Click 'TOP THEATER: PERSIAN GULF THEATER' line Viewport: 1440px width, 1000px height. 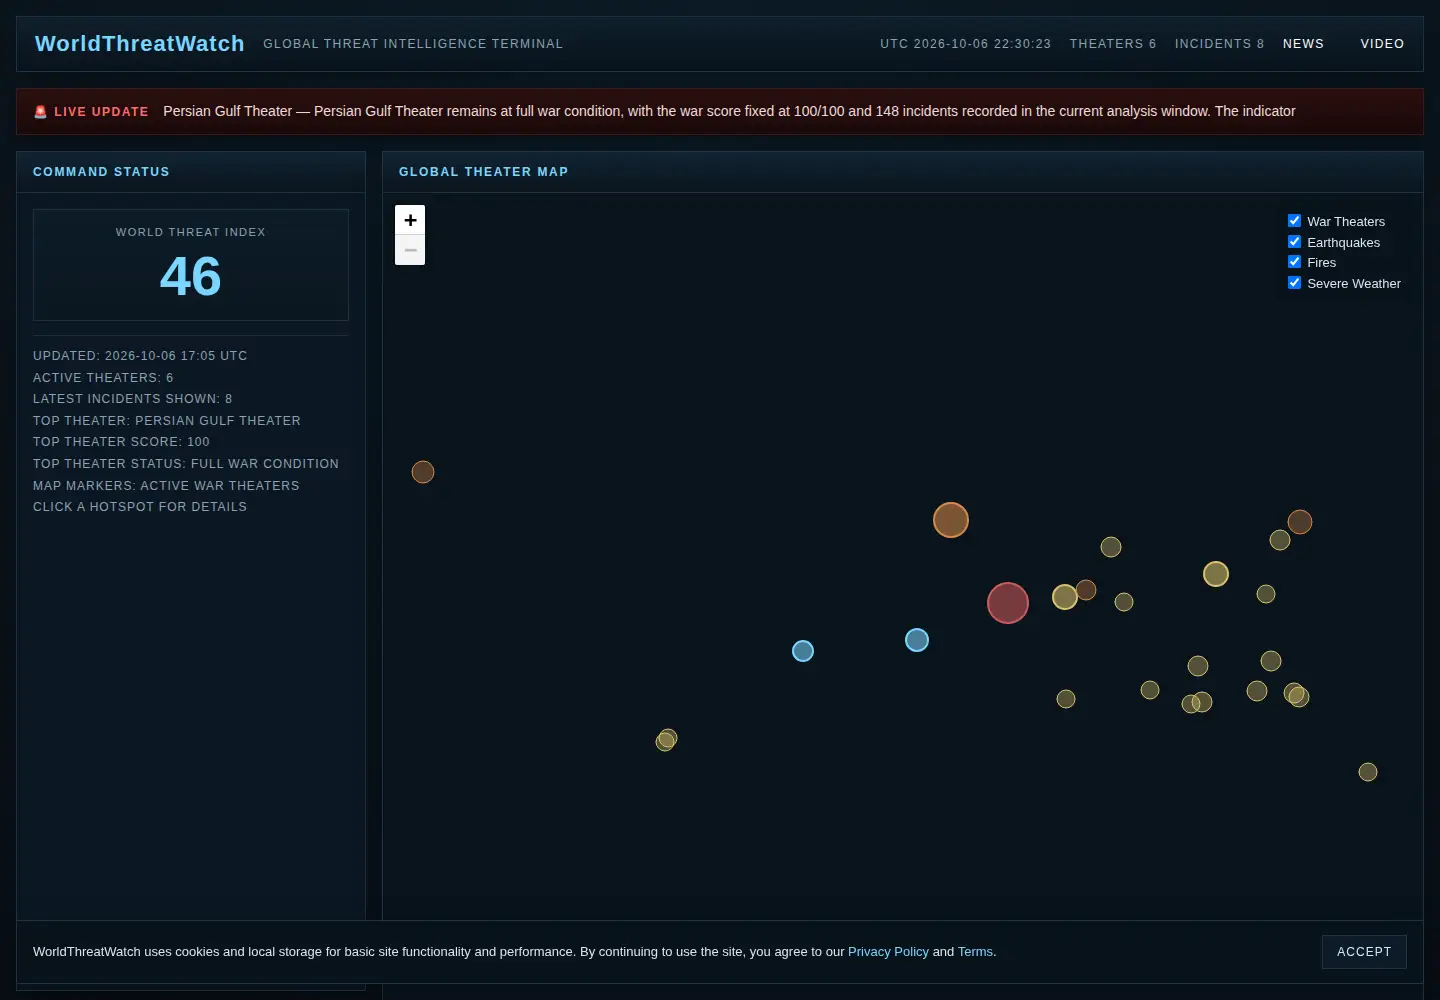[x=167, y=421]
